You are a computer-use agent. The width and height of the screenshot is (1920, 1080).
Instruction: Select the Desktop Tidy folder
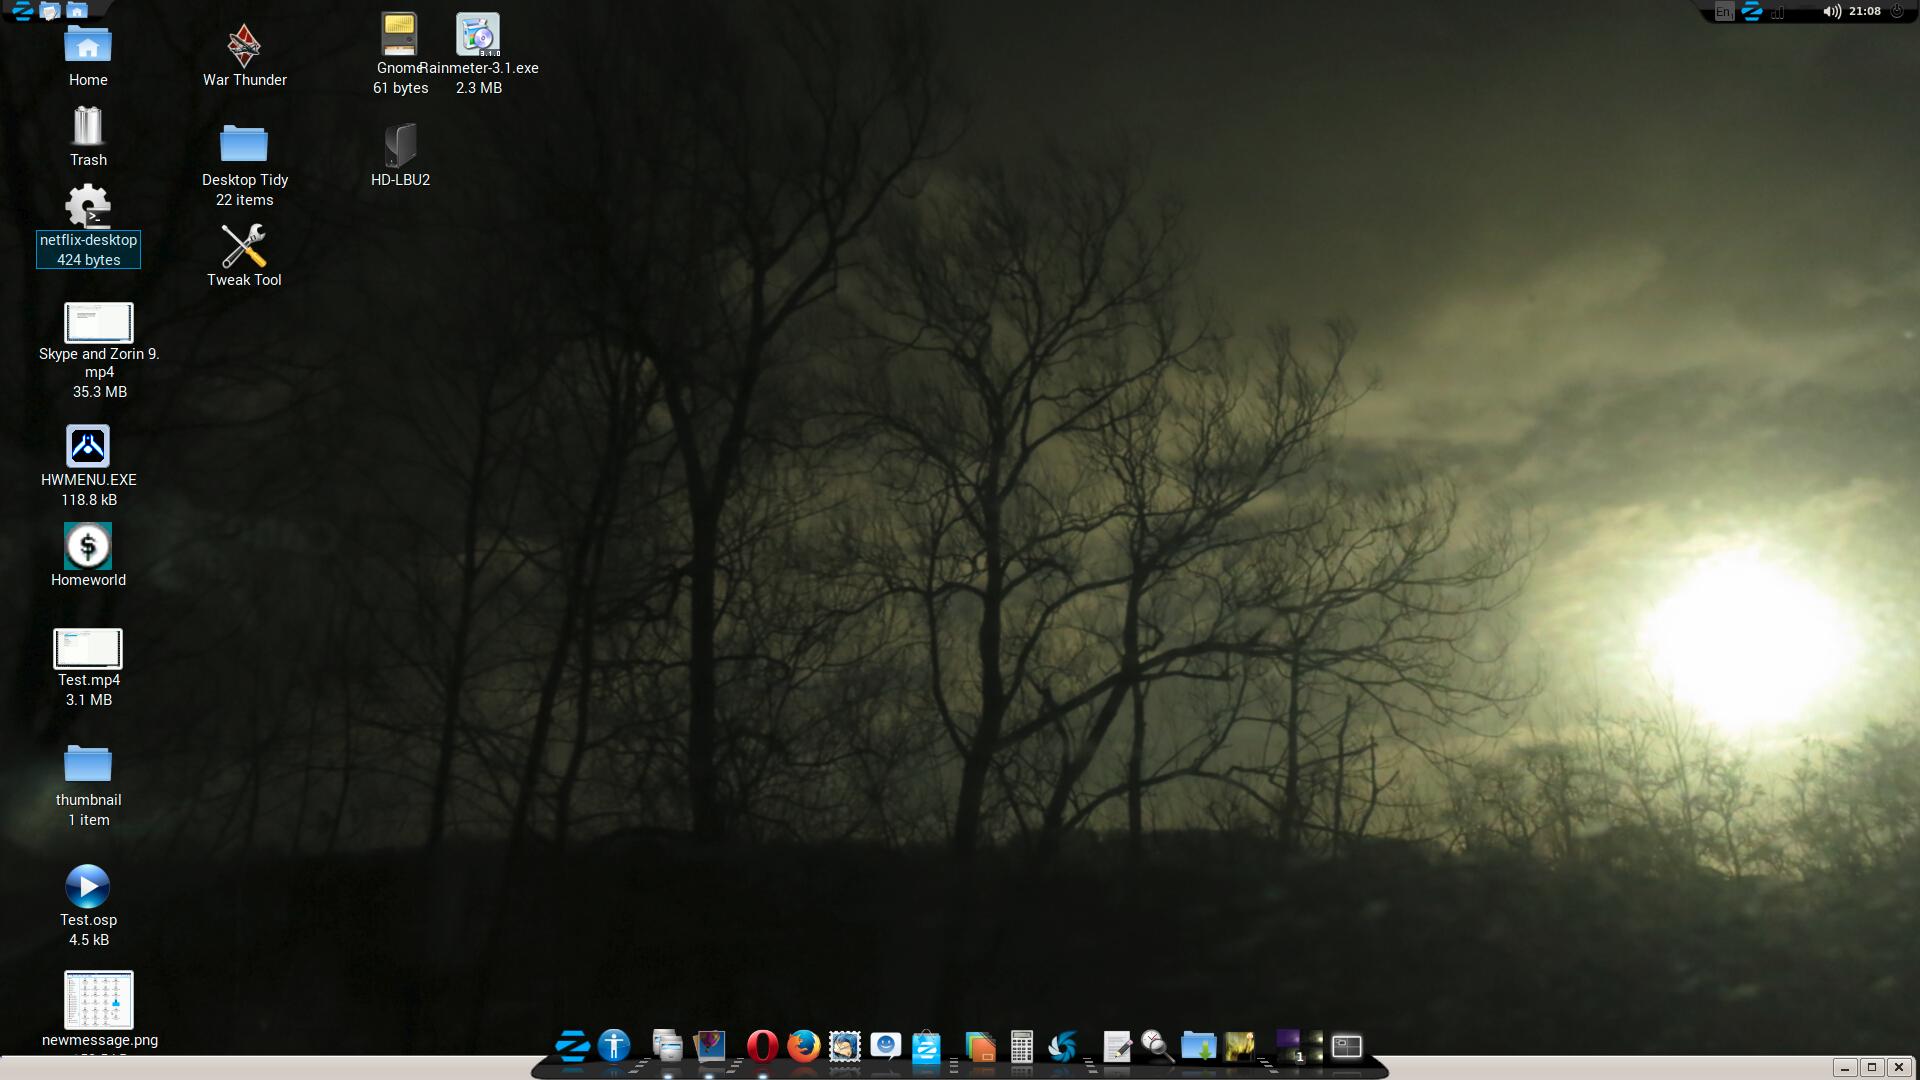[x=244, y=144]
